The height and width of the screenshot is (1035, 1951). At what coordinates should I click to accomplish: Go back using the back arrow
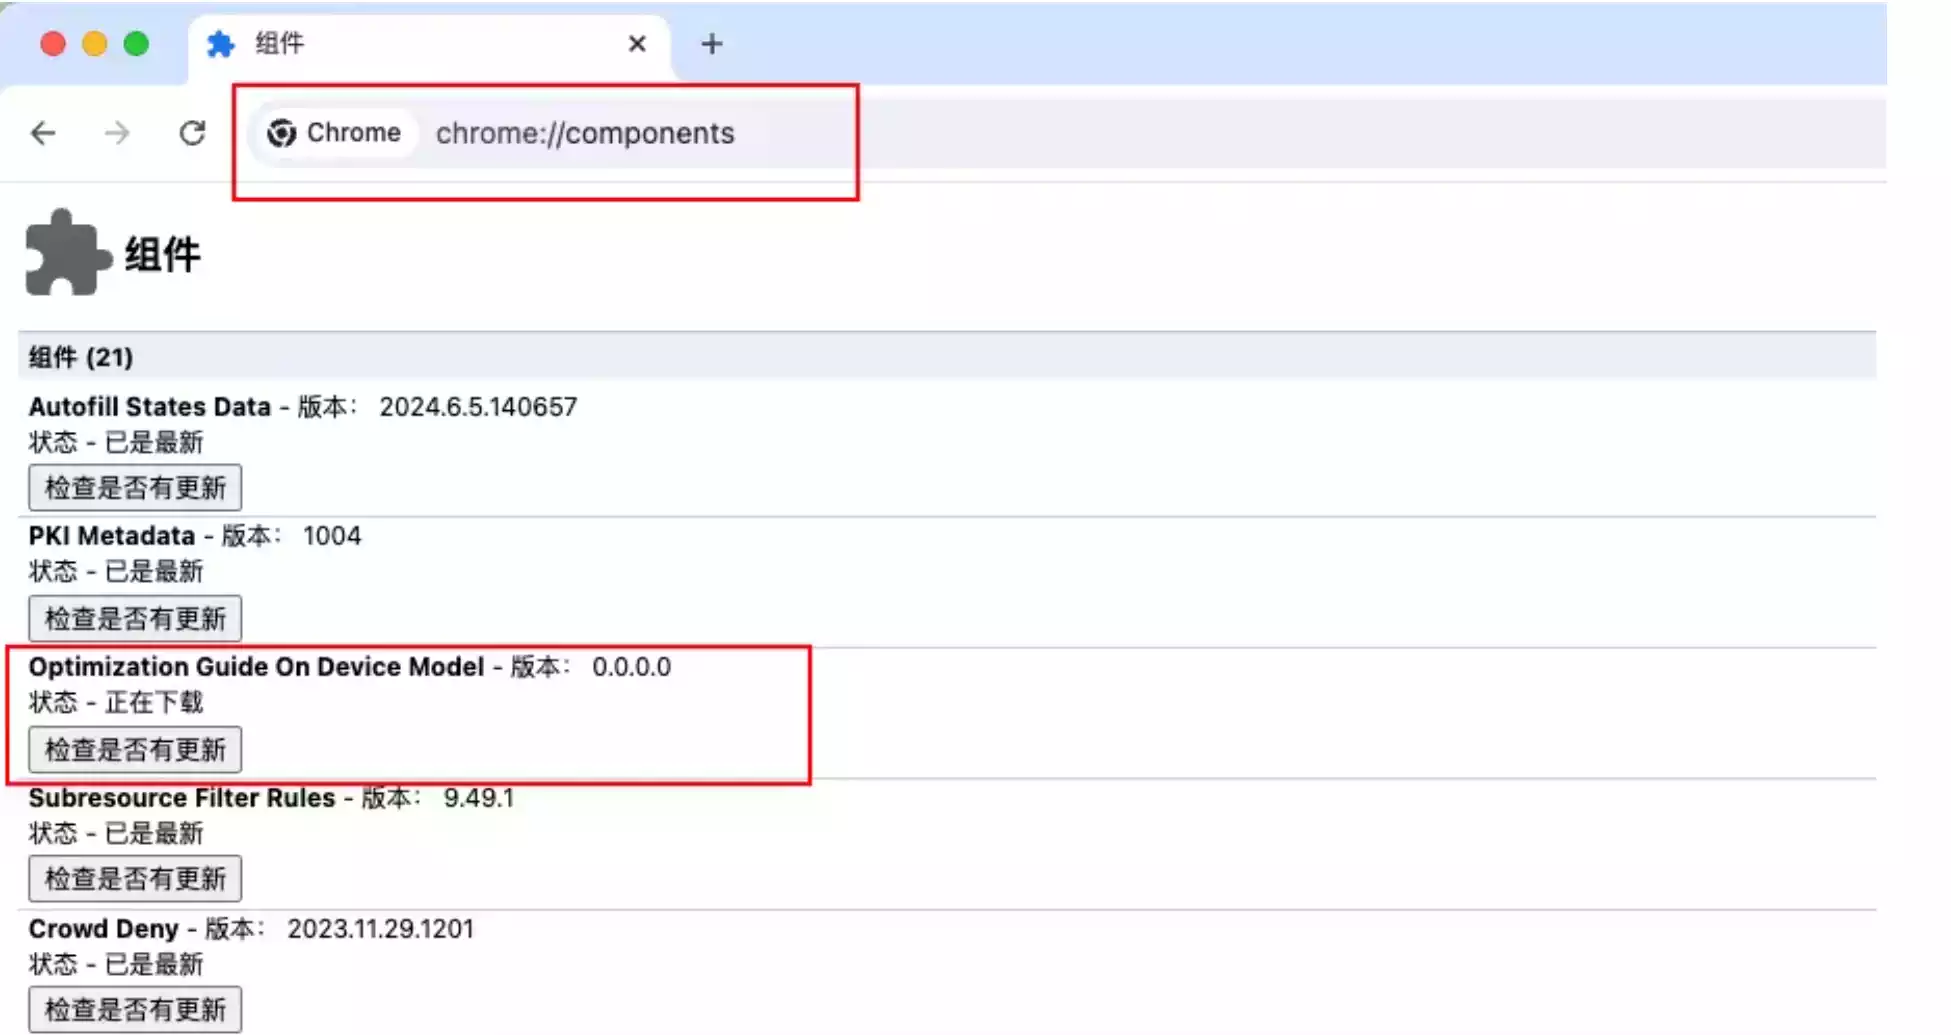(43, 133)
